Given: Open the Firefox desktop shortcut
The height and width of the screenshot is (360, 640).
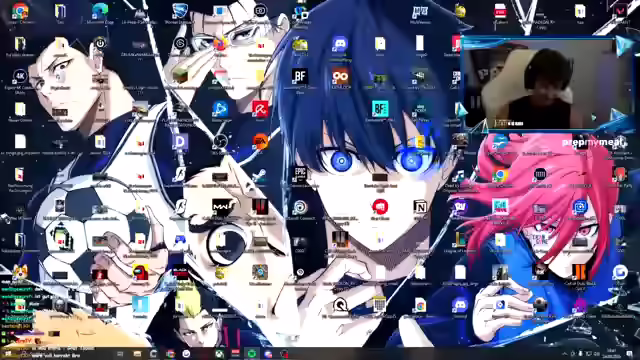Looking at the screenshot, I should click(220, 44).
